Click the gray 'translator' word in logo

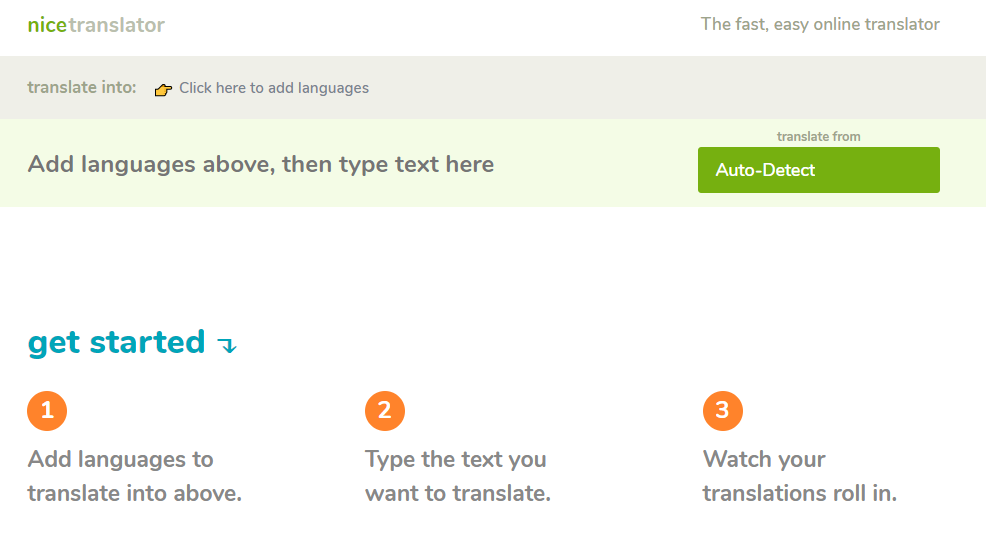[116, 25]
